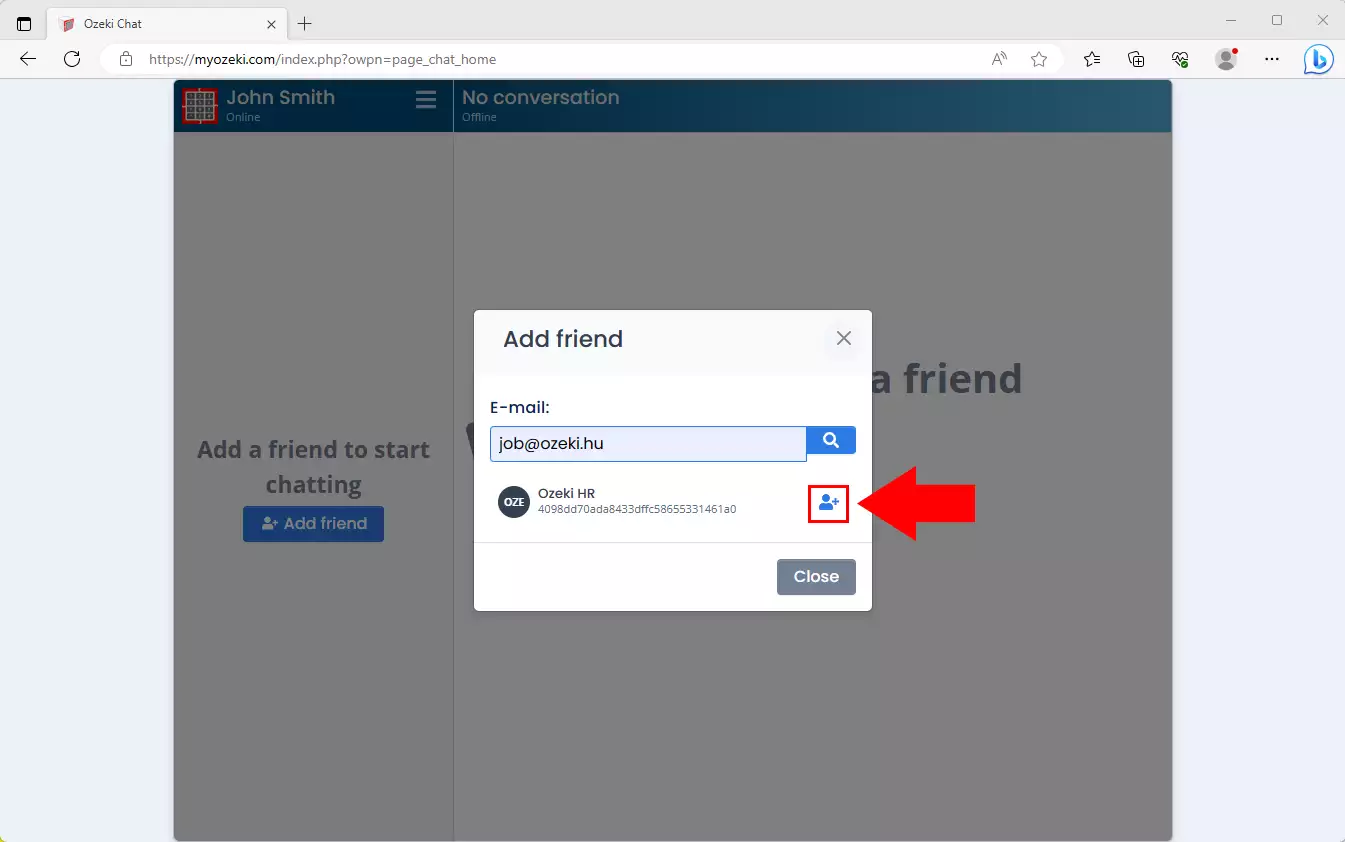Click the add contact icon beside Ozeki HR
Screen dimensions: 1345x842
pyautogui.click(x=828, y=503)
